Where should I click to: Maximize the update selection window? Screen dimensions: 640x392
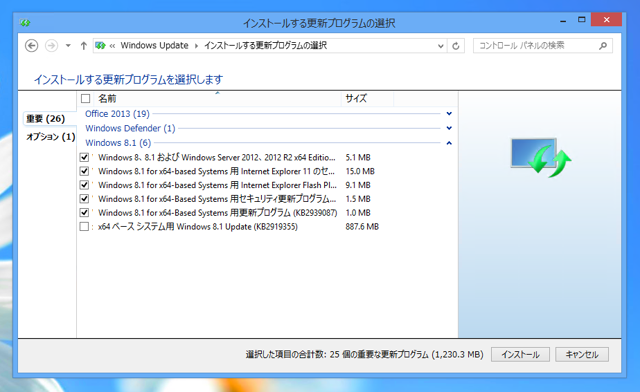582,20
